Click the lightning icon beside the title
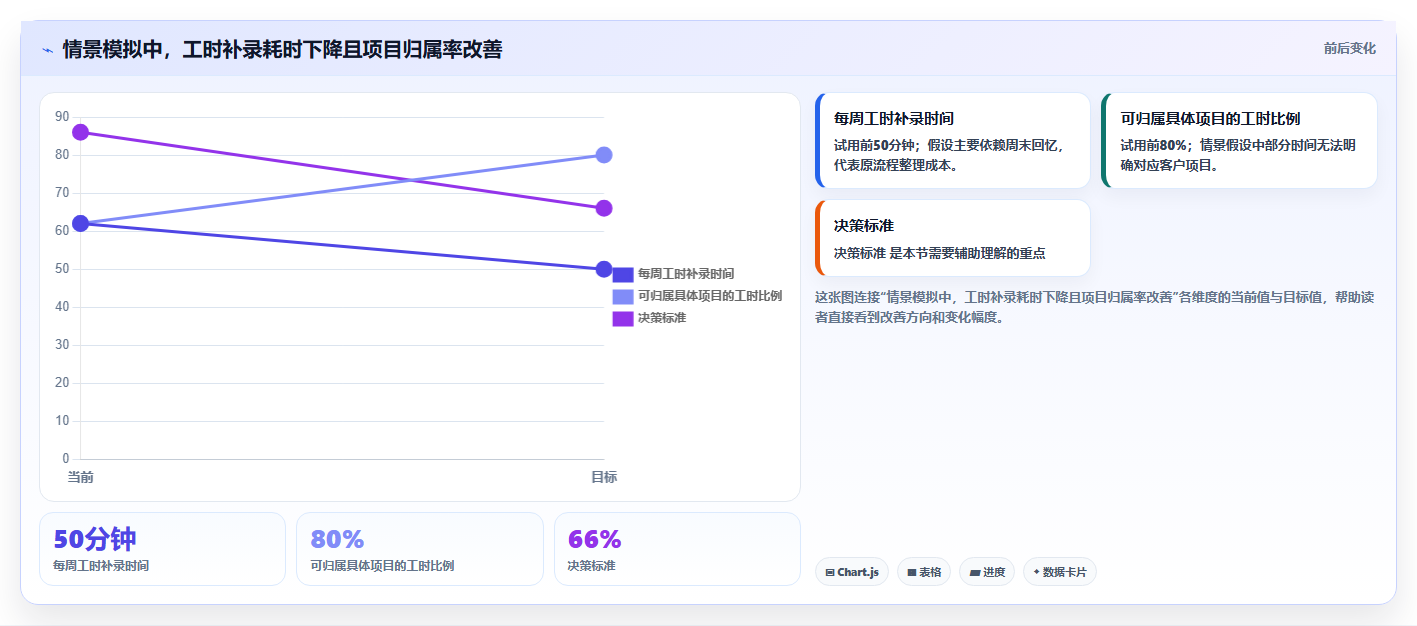1417x626 pixels. [x=47, y=50]
